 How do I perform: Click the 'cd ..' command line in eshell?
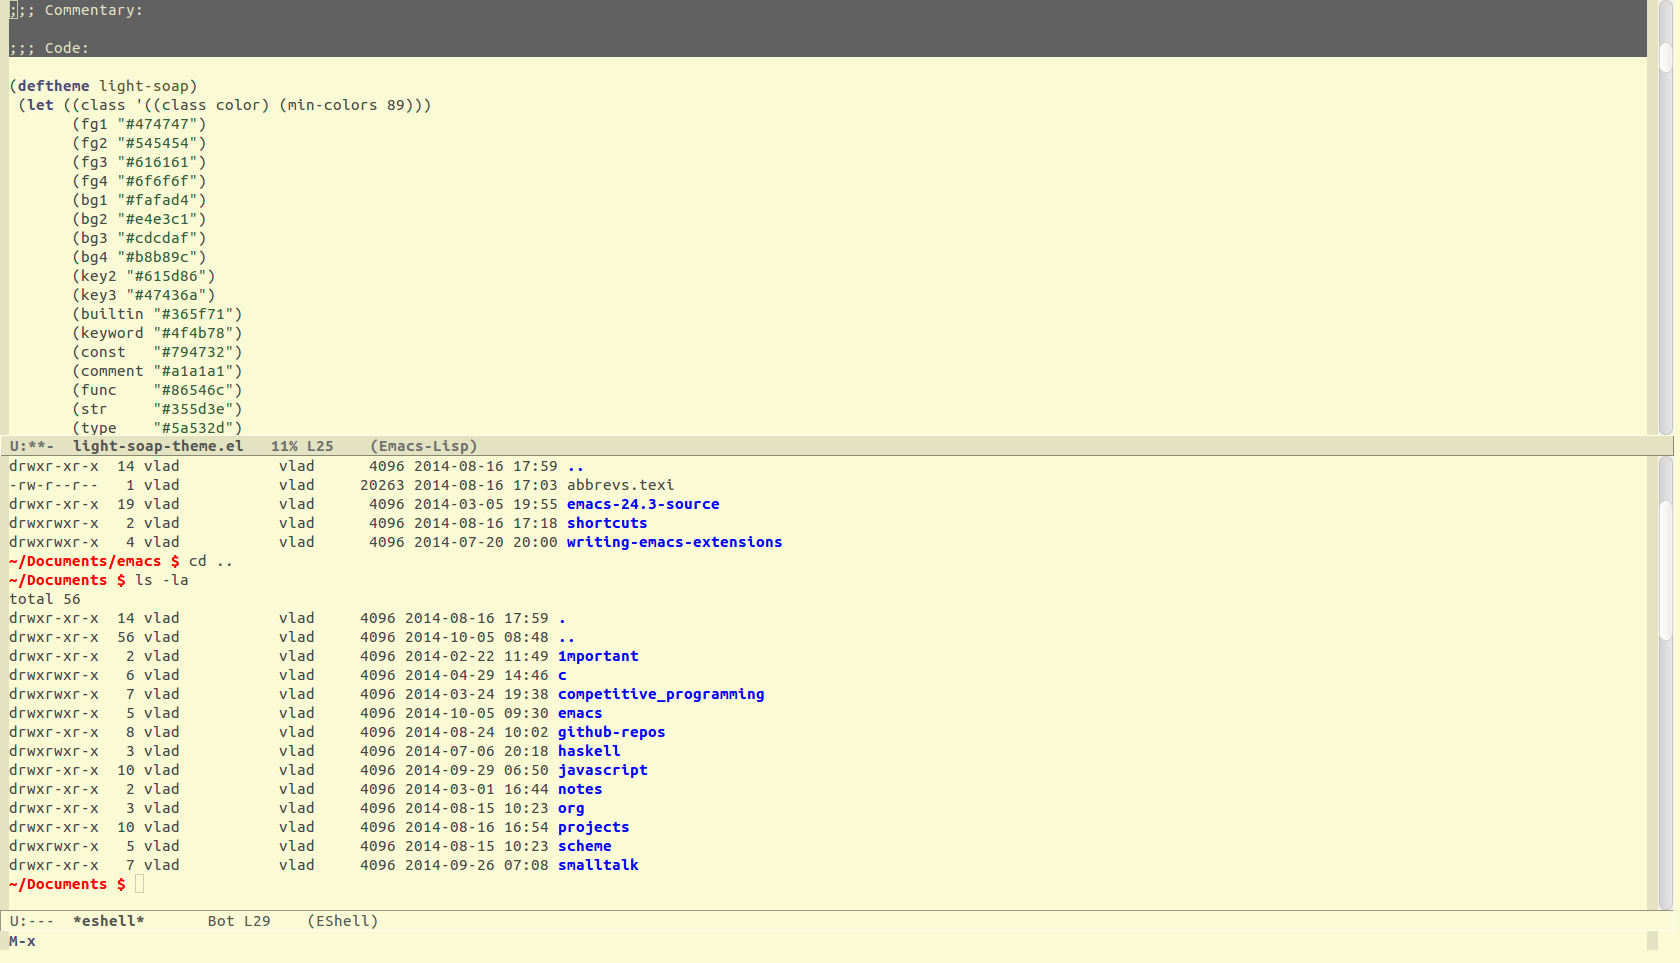[211, 561]
